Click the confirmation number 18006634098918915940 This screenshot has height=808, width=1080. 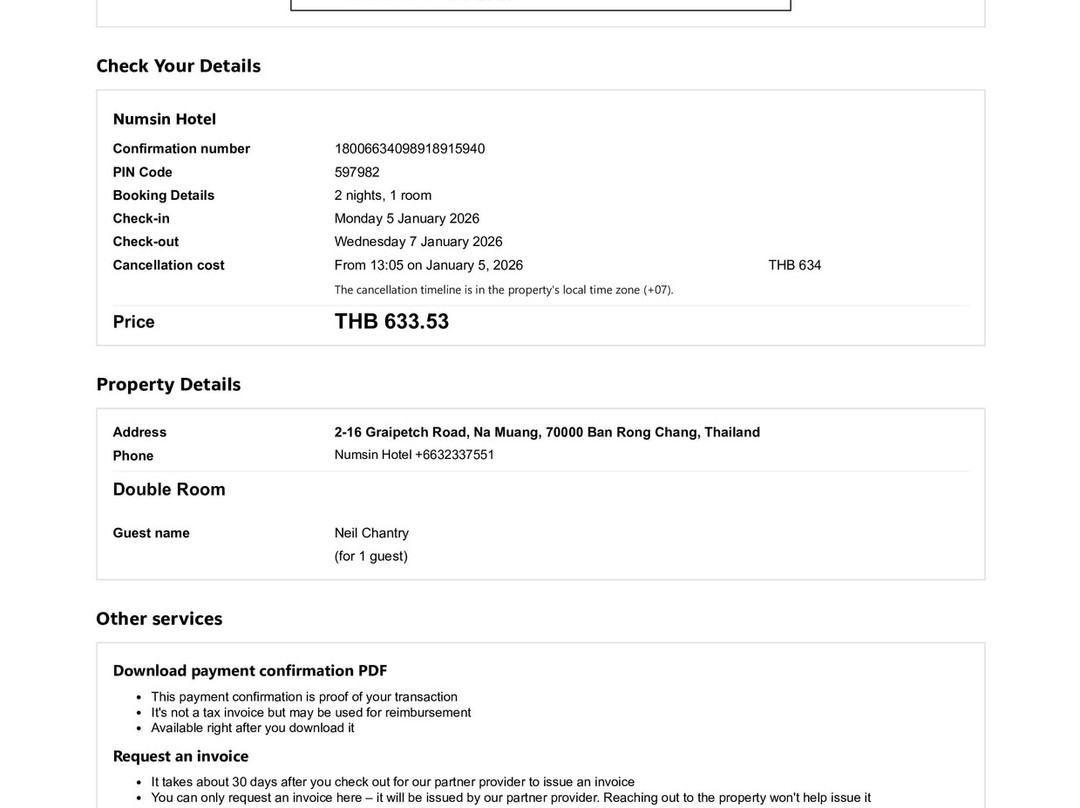(409, 149)
